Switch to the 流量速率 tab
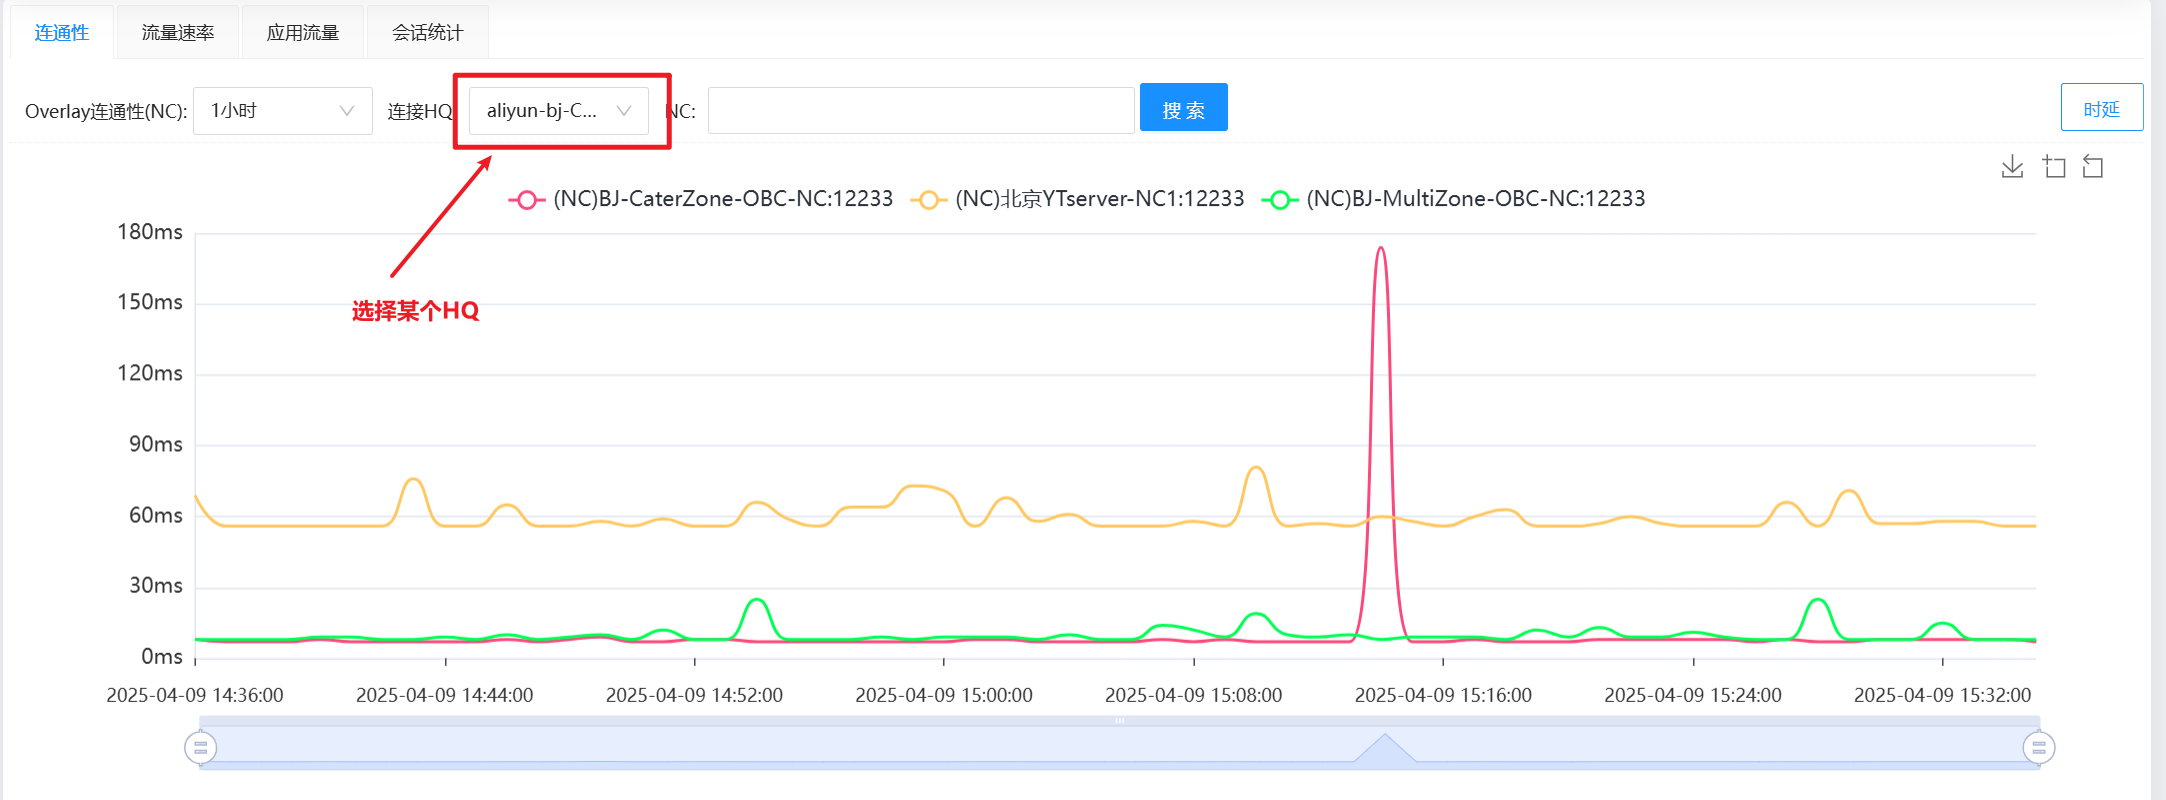Viewport: 2166px width, 800px height. [x=178, y=33]
